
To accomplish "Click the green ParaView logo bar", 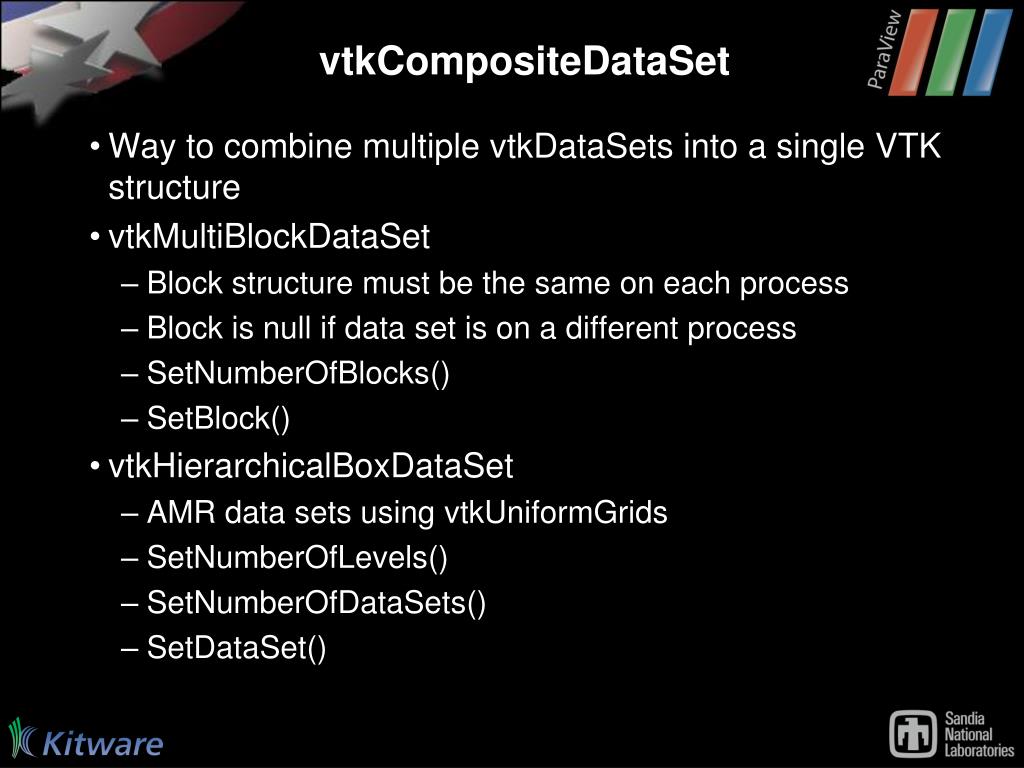I will (x=950, y=51).
